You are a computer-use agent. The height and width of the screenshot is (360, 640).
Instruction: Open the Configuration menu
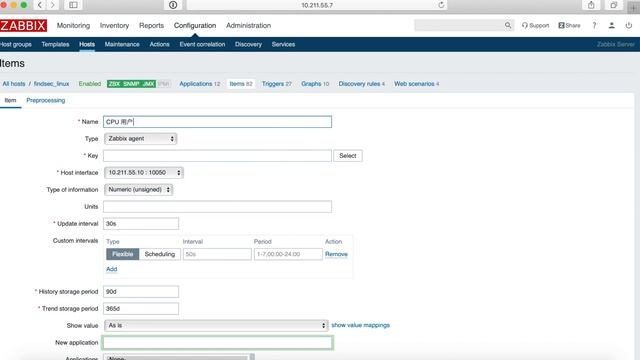pyautogui.click(x=195, y=25)
